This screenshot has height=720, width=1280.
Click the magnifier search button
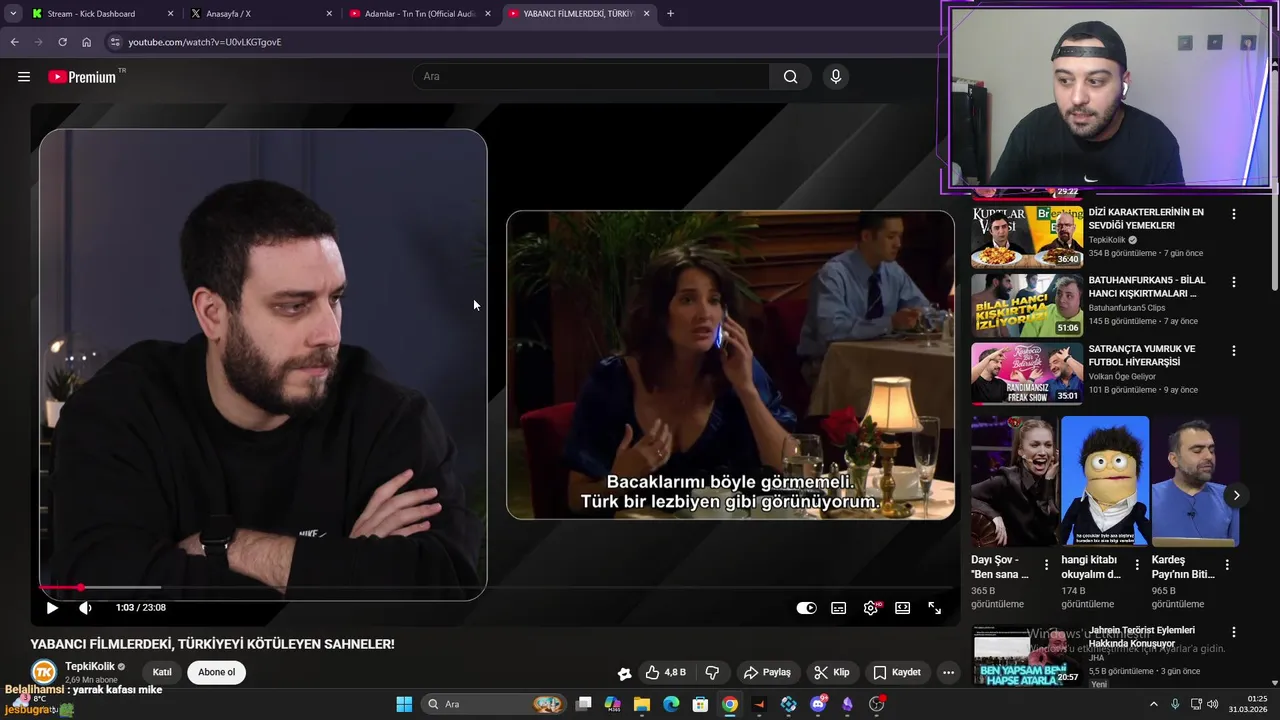[x=790, y=77]
